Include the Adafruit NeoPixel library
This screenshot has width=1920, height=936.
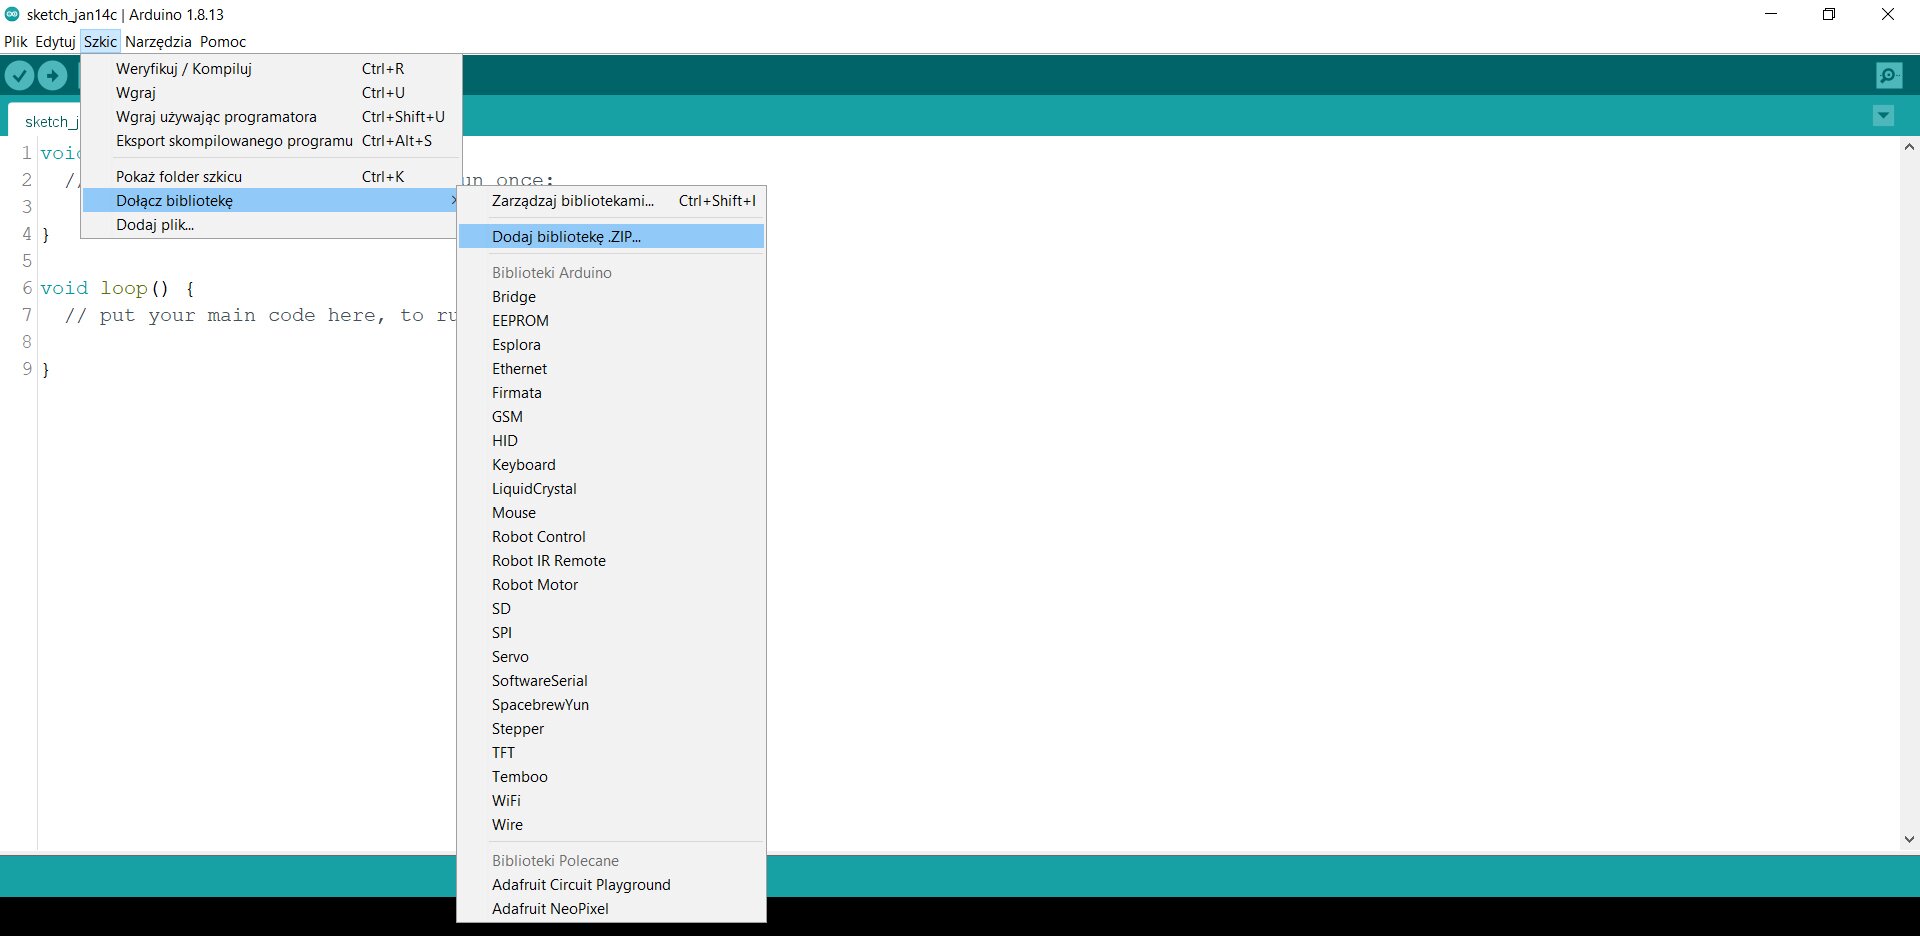[x=550, y=909]
